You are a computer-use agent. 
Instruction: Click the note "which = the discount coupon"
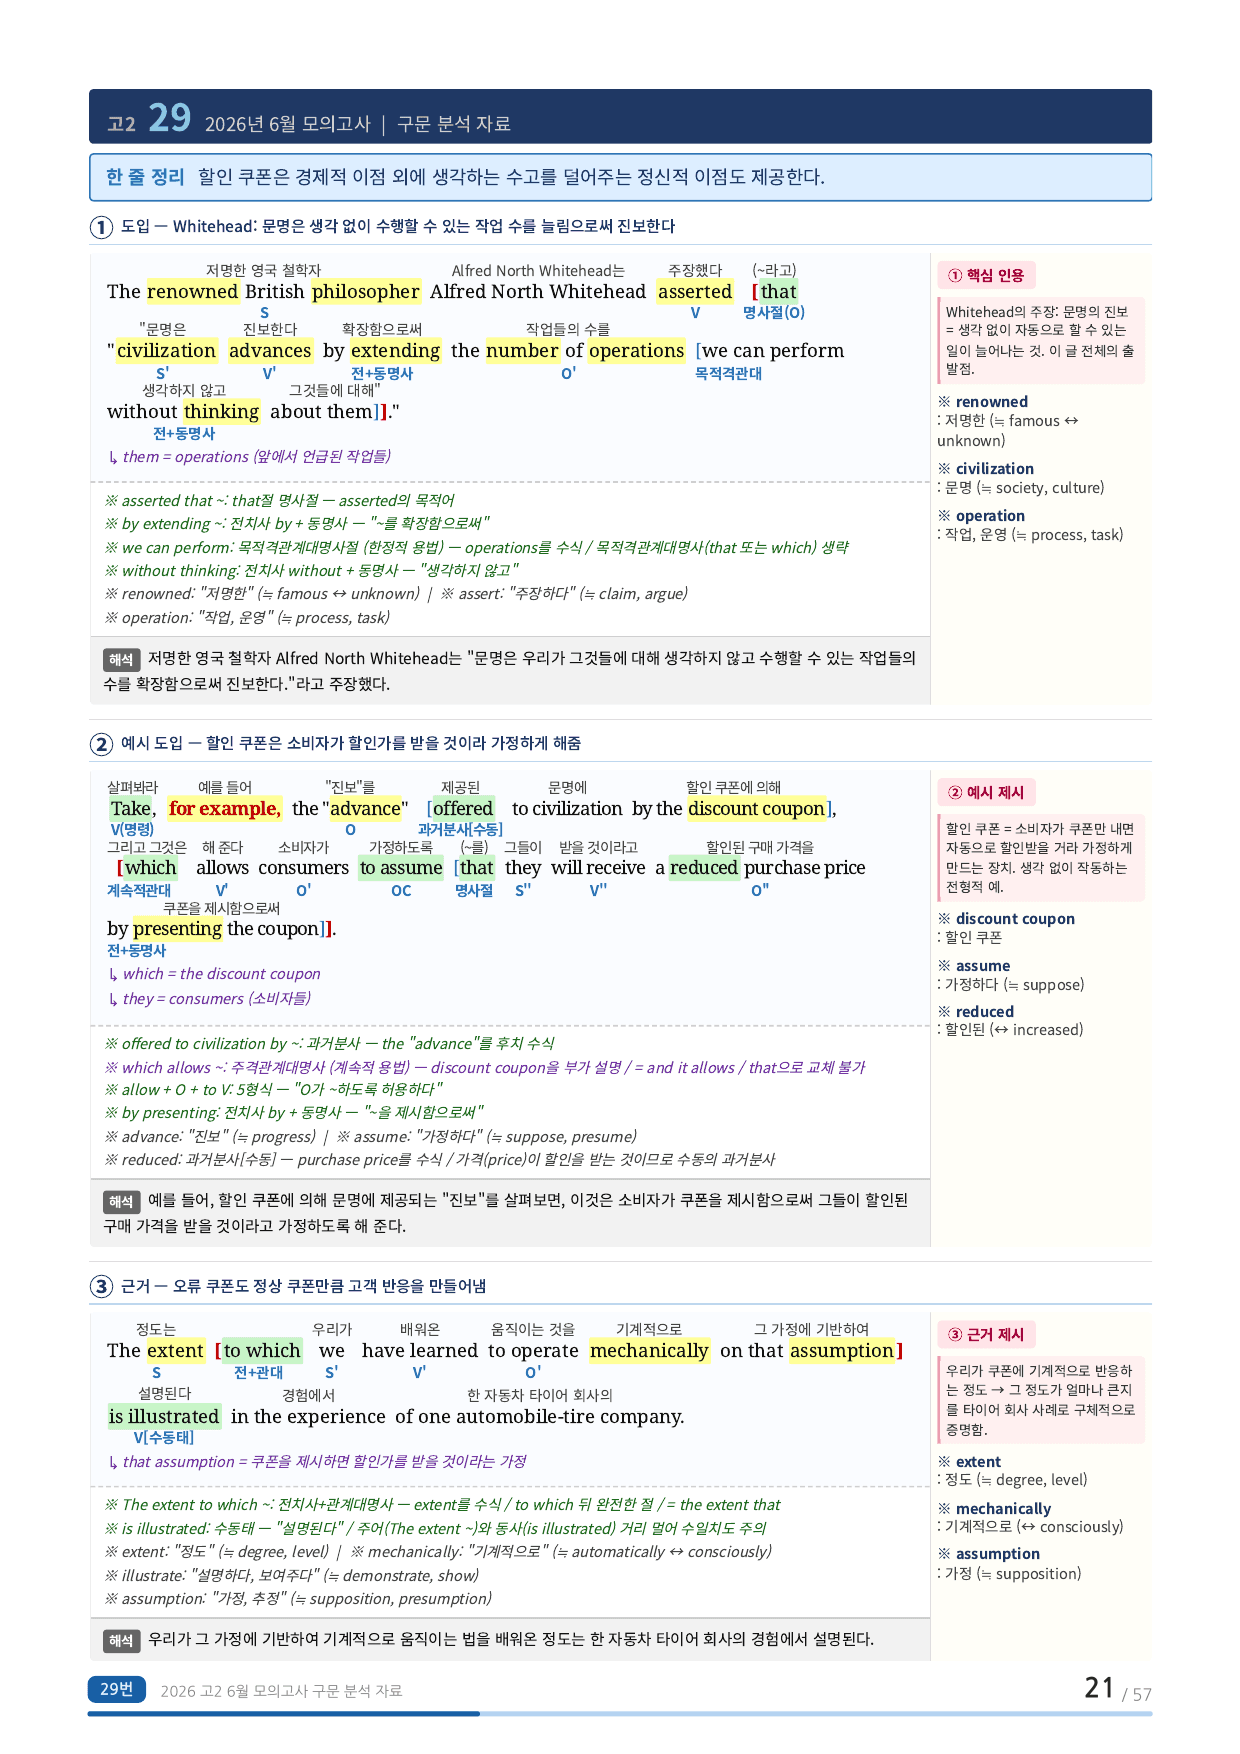coord(214,973)
